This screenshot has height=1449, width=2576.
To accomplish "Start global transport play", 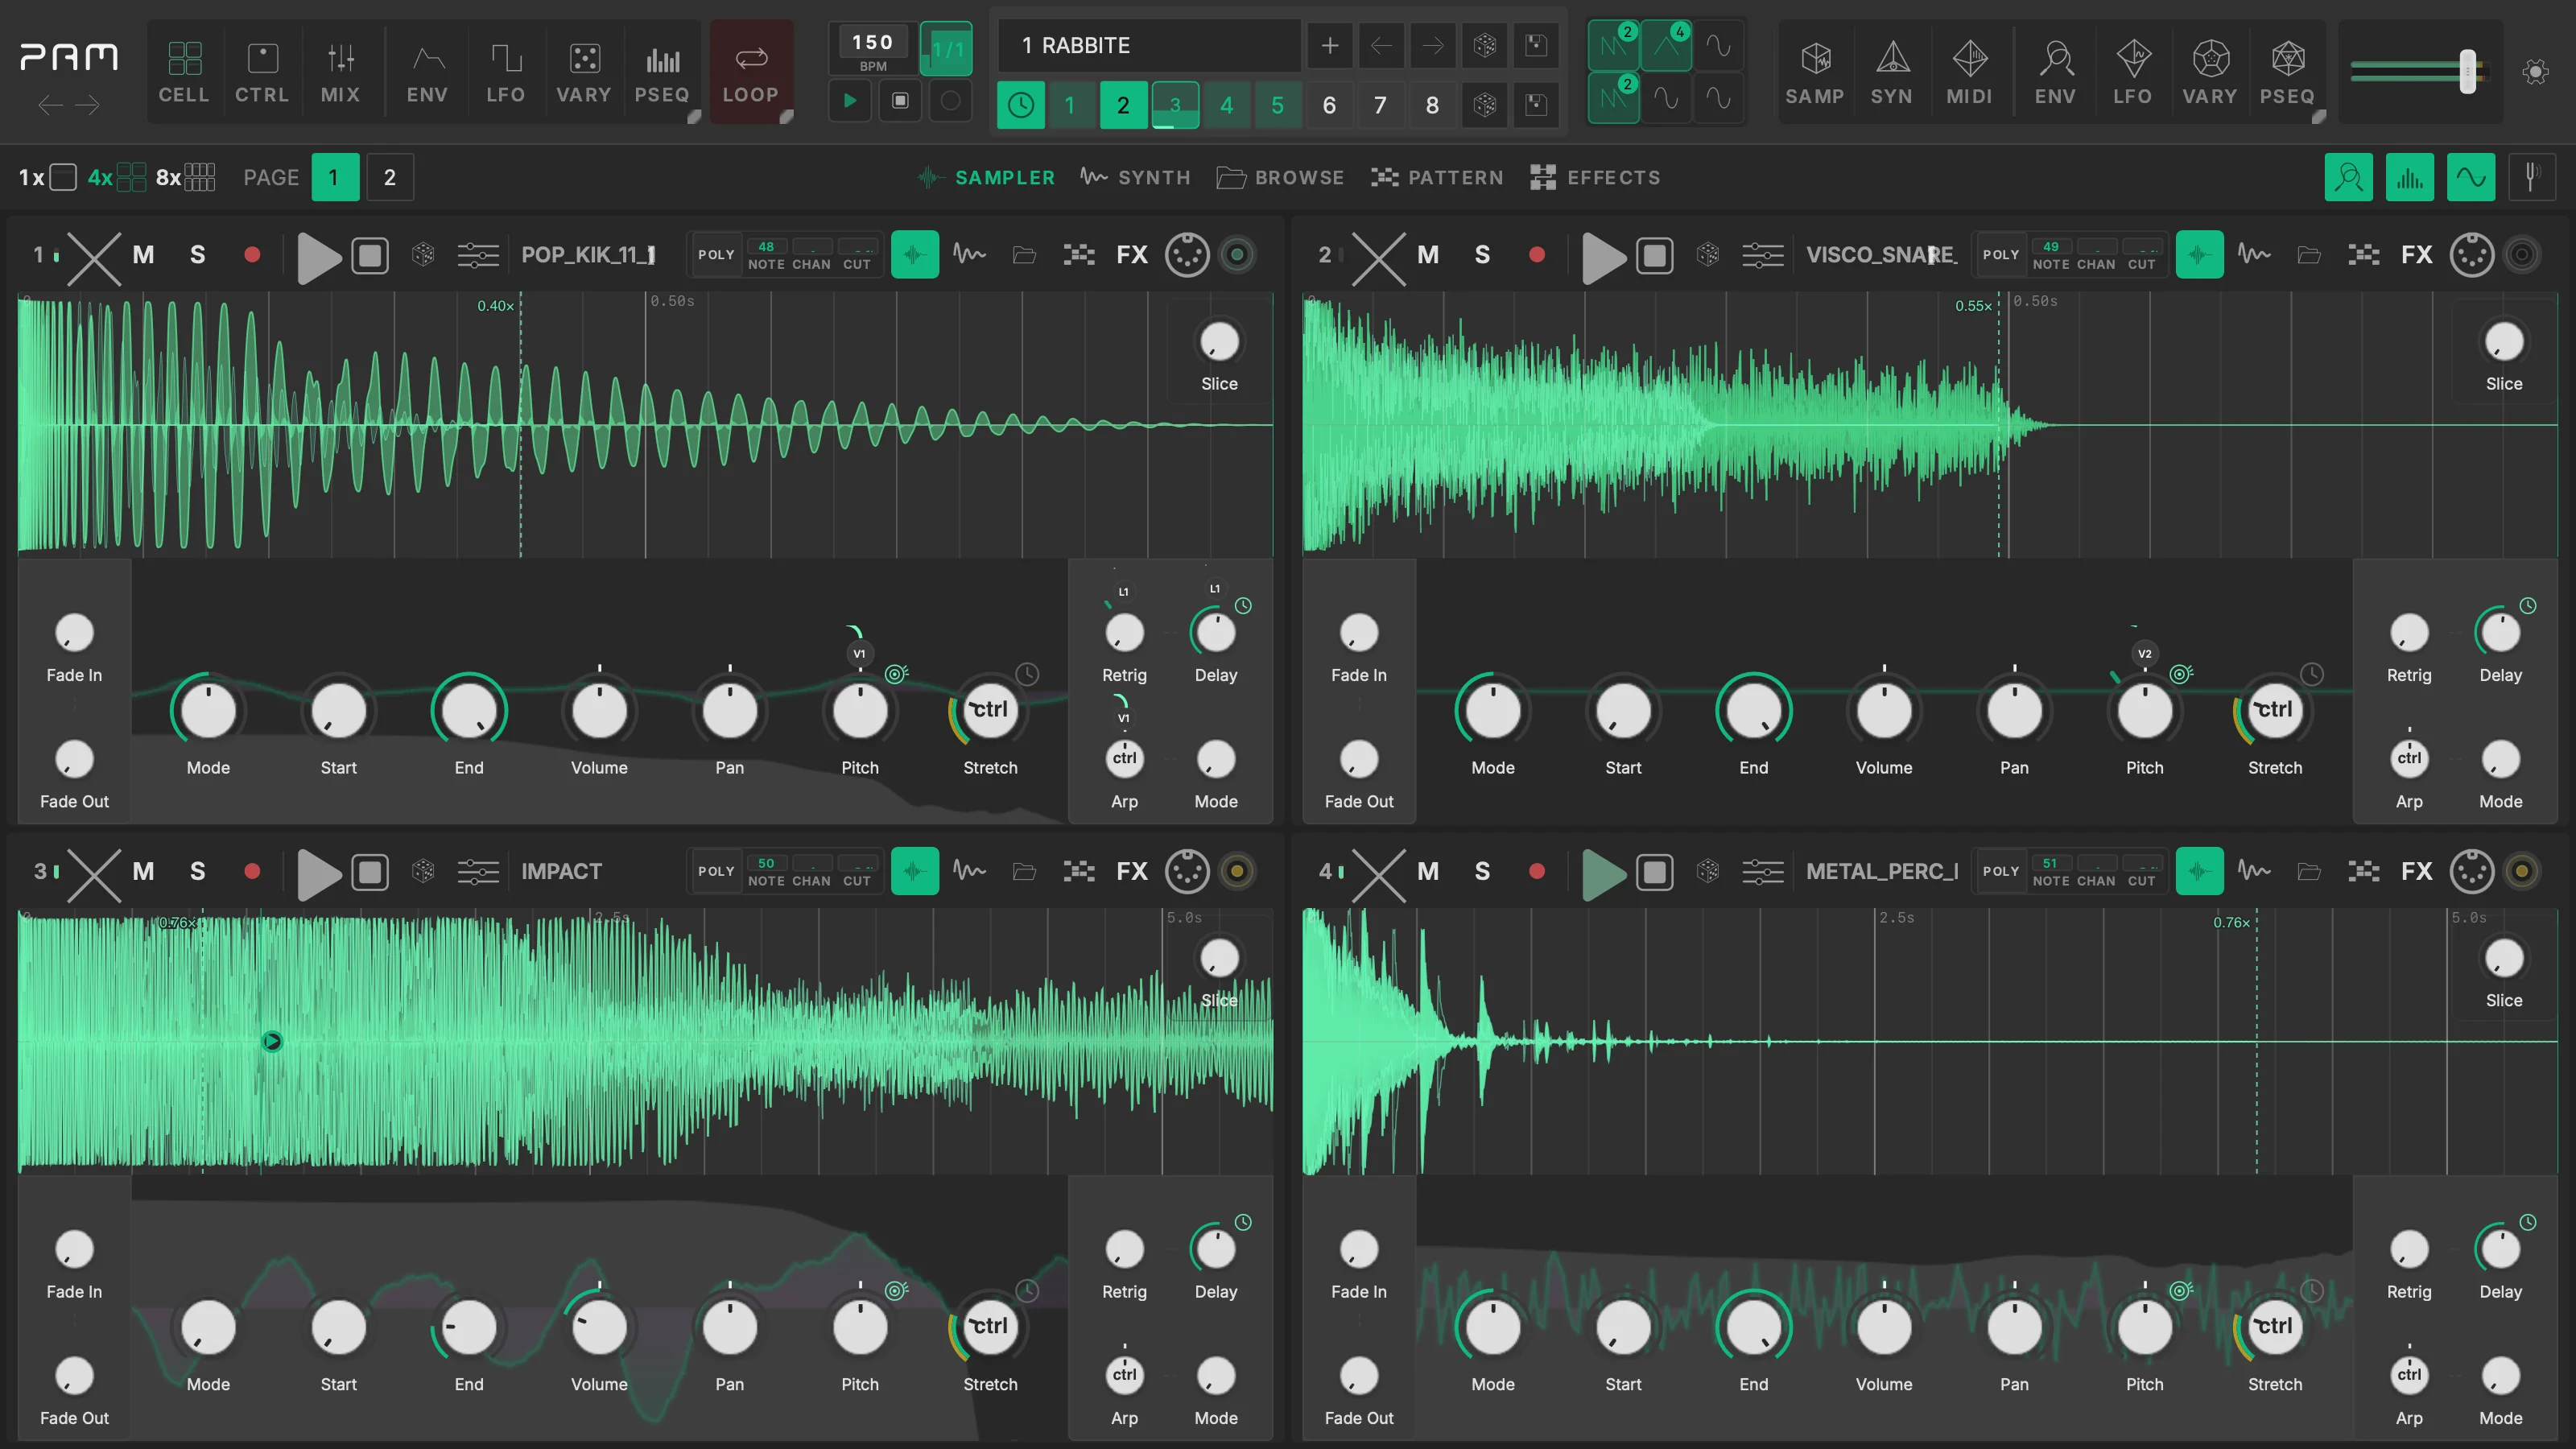I will (x=850, y=100).
